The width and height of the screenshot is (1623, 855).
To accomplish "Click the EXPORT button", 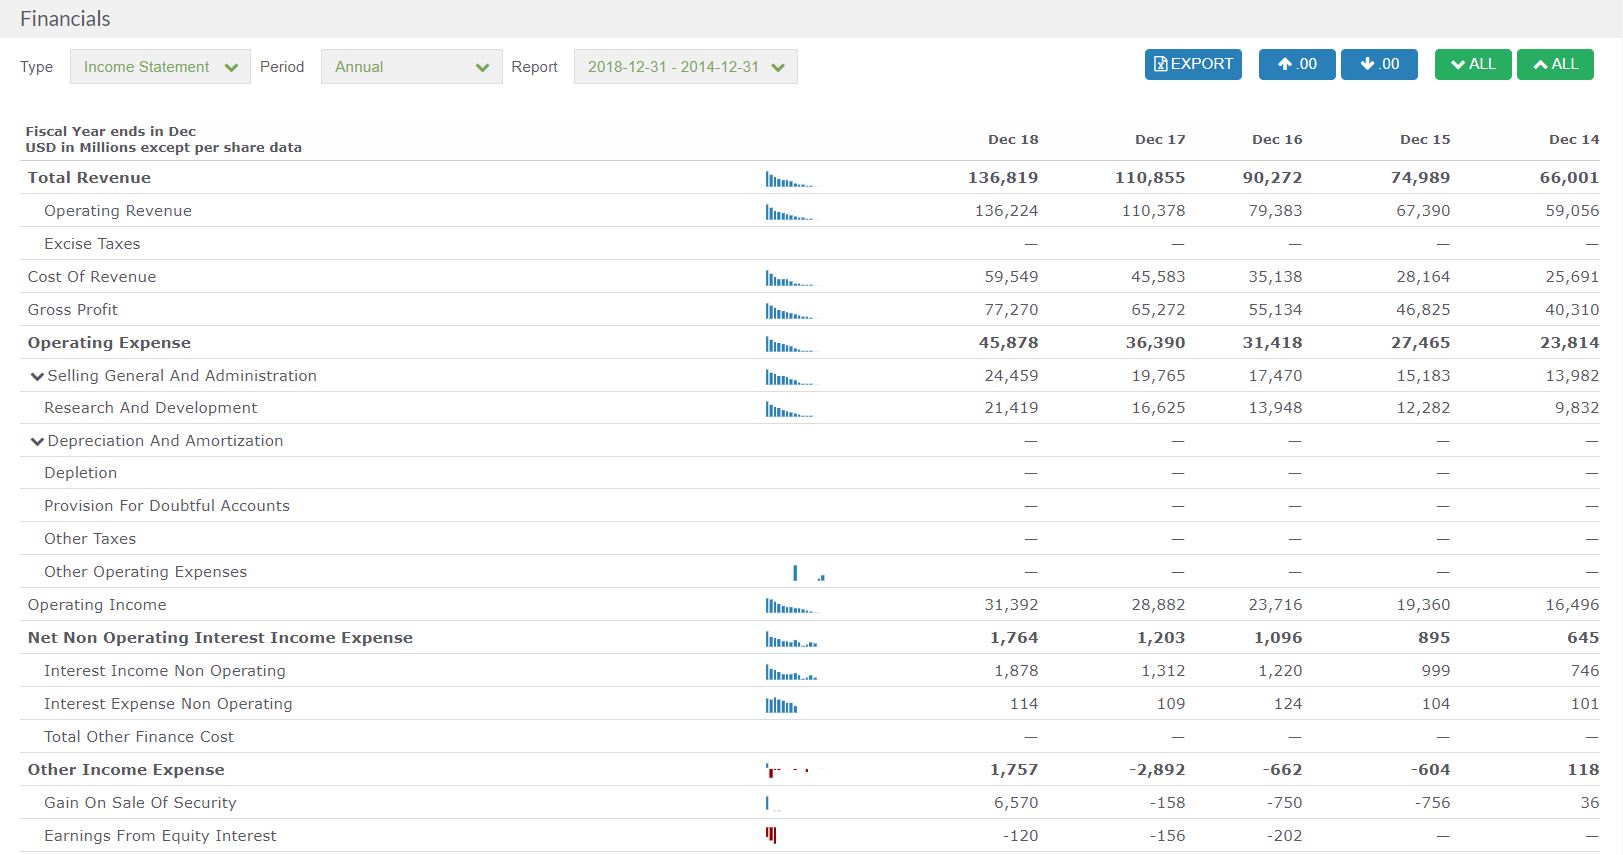I will pos(1193,64).
